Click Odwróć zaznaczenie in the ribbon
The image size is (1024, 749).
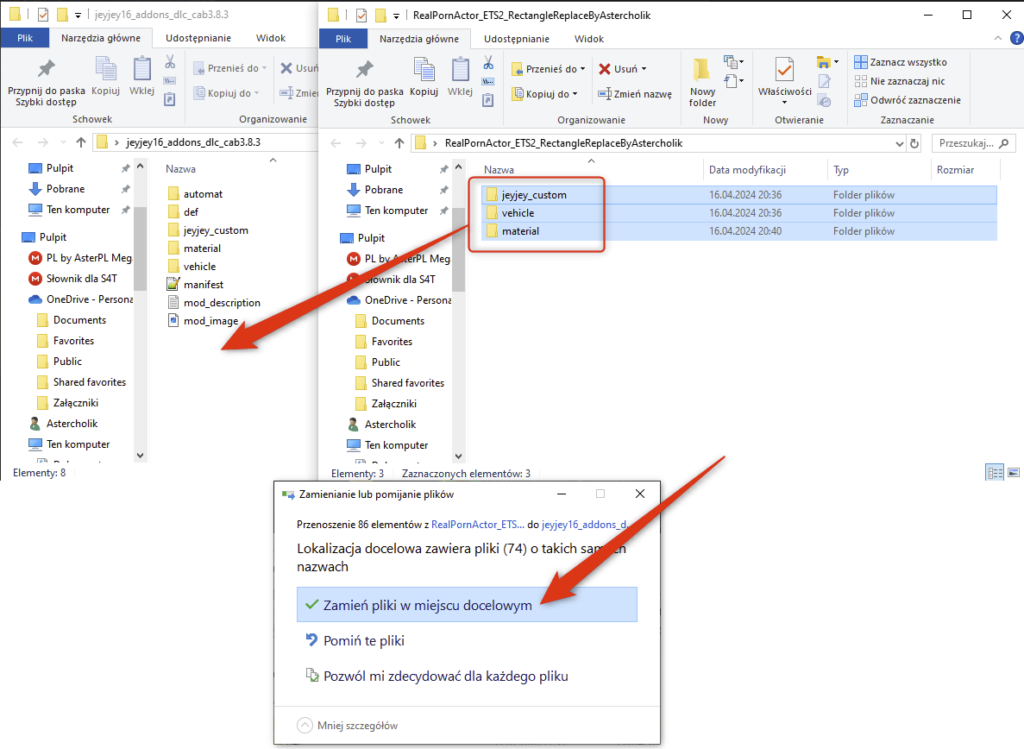pos(906,100)
